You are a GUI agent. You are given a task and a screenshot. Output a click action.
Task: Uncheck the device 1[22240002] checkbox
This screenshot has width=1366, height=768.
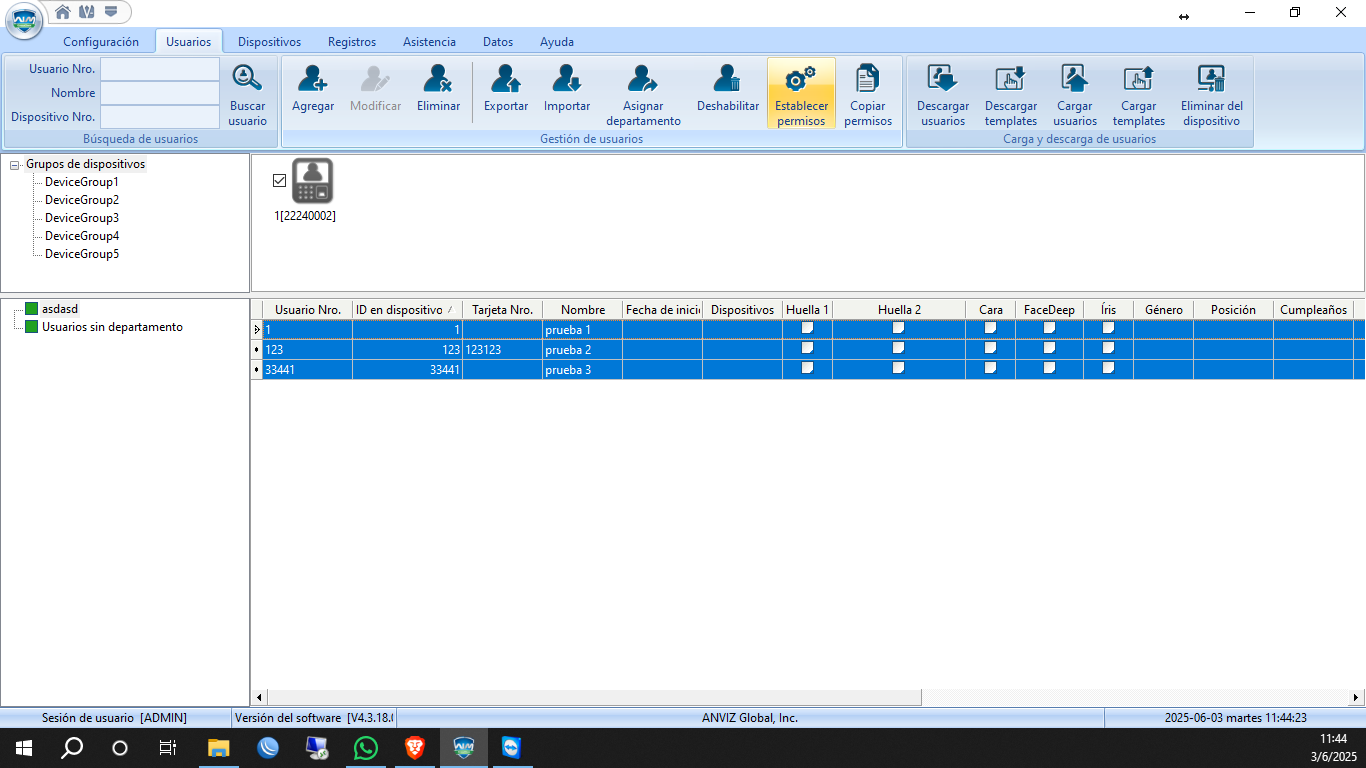(x=279, y=180)
